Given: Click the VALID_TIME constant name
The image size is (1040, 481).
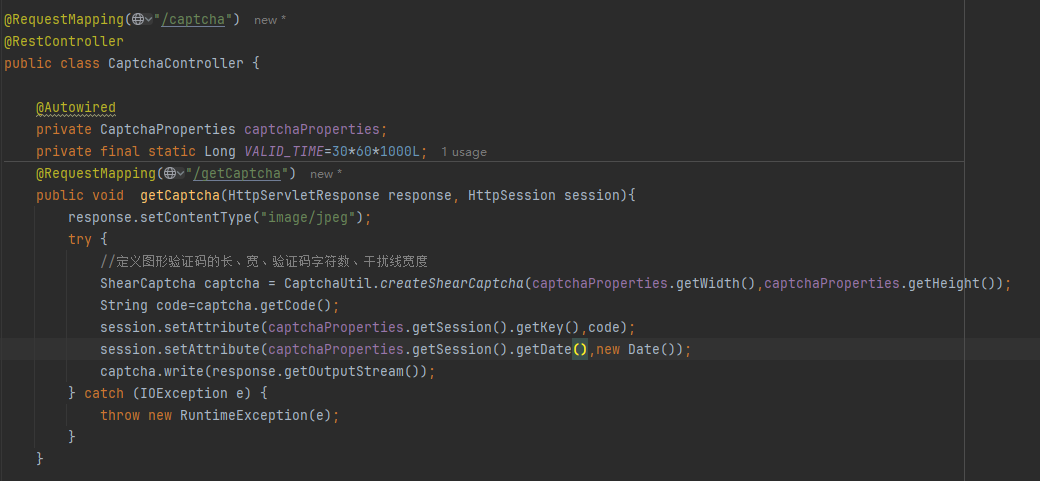Looking at the screenshot, I should coord(284,151).
